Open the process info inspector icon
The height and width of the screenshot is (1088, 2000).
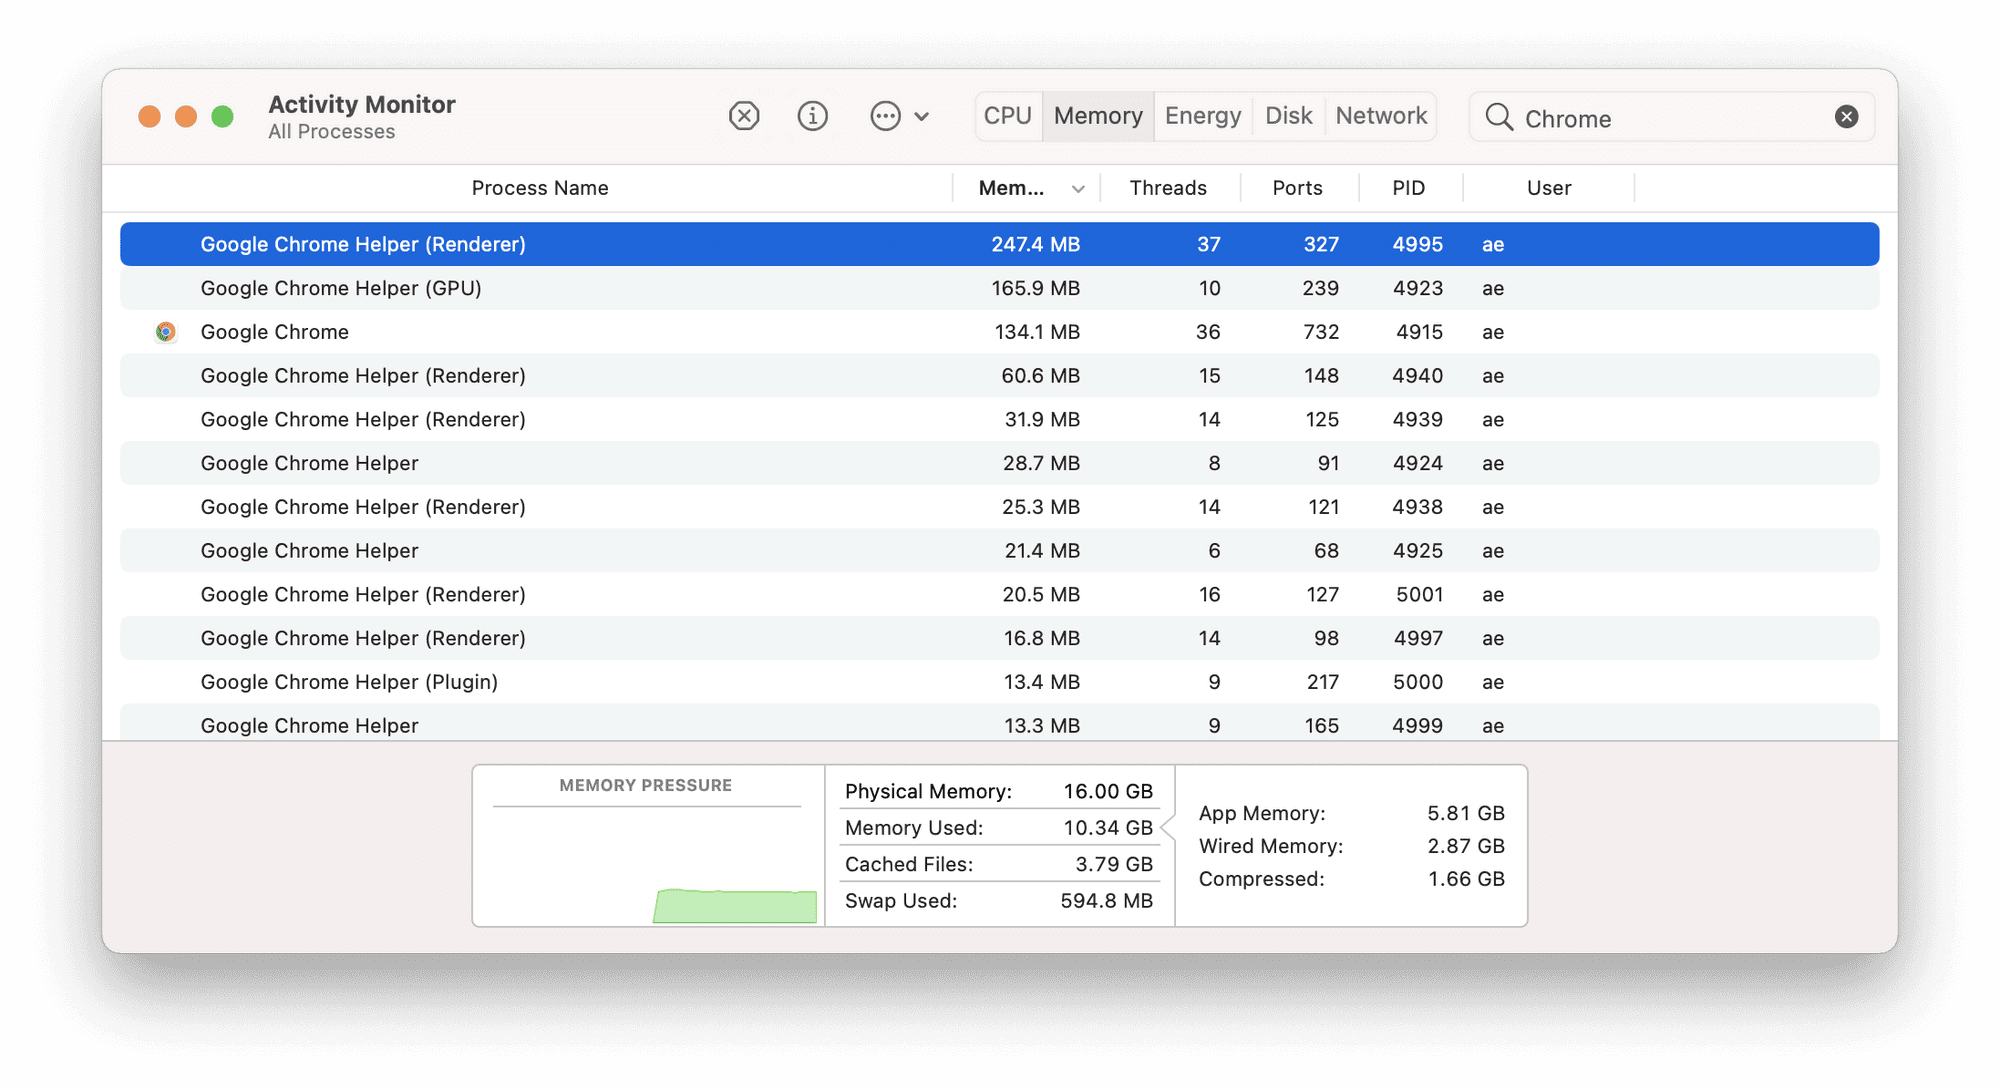coord(812,116)
